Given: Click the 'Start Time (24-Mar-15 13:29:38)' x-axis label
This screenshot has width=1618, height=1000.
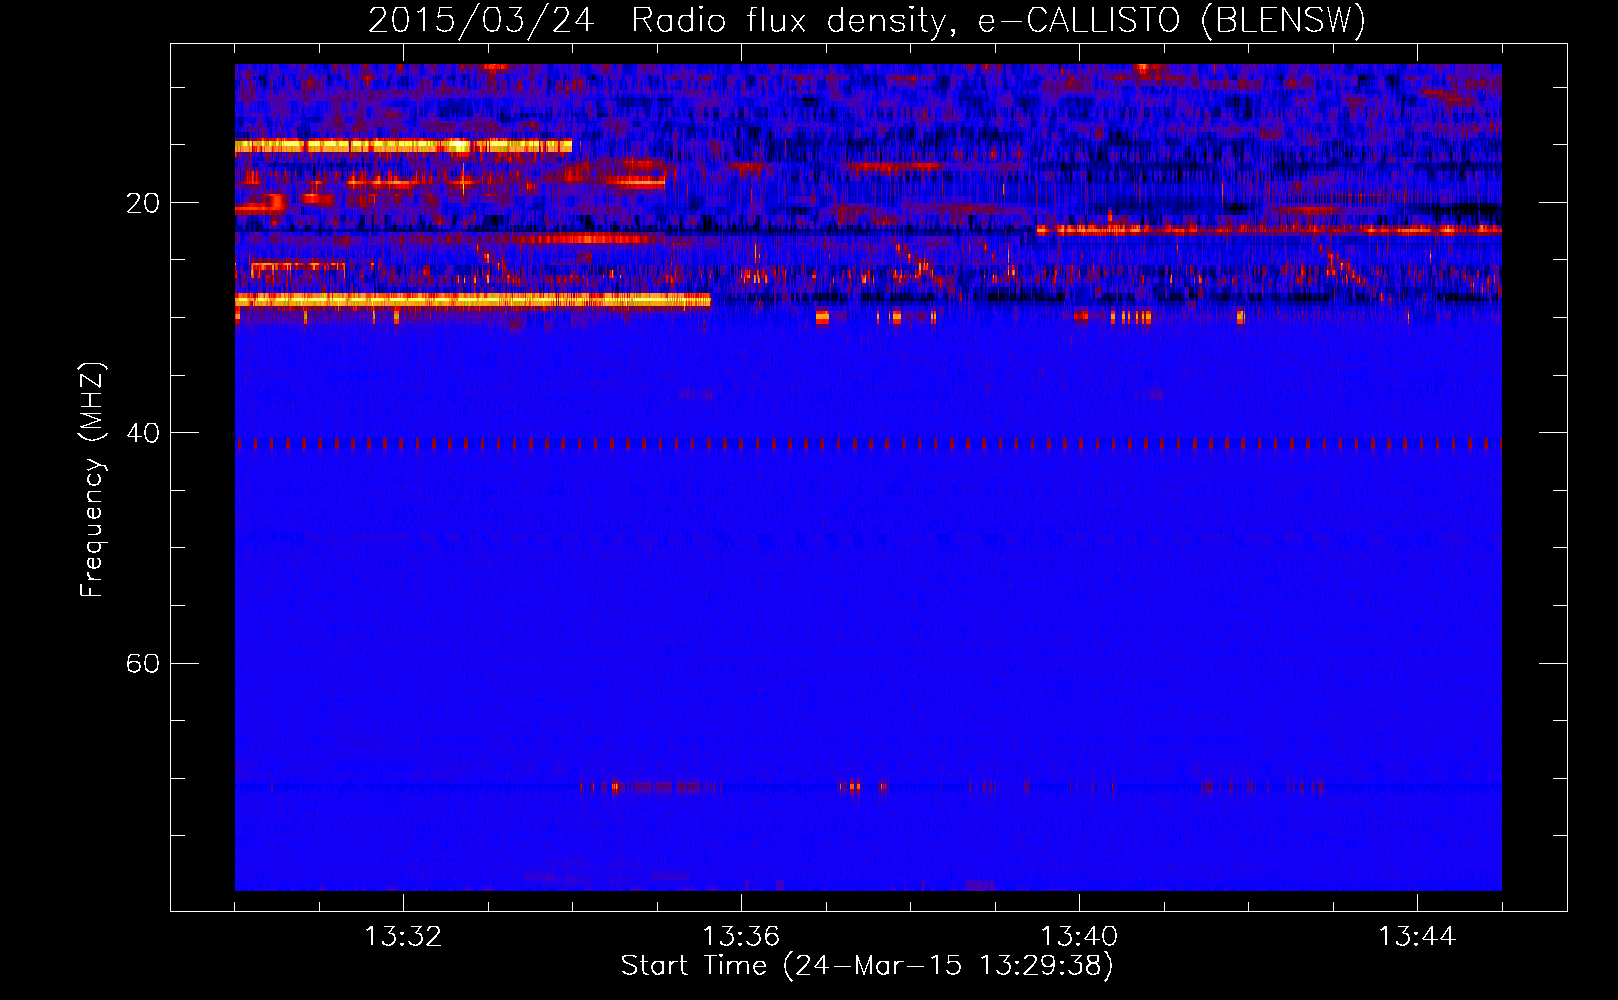Looking at the screenshot, I should (867, 966).
